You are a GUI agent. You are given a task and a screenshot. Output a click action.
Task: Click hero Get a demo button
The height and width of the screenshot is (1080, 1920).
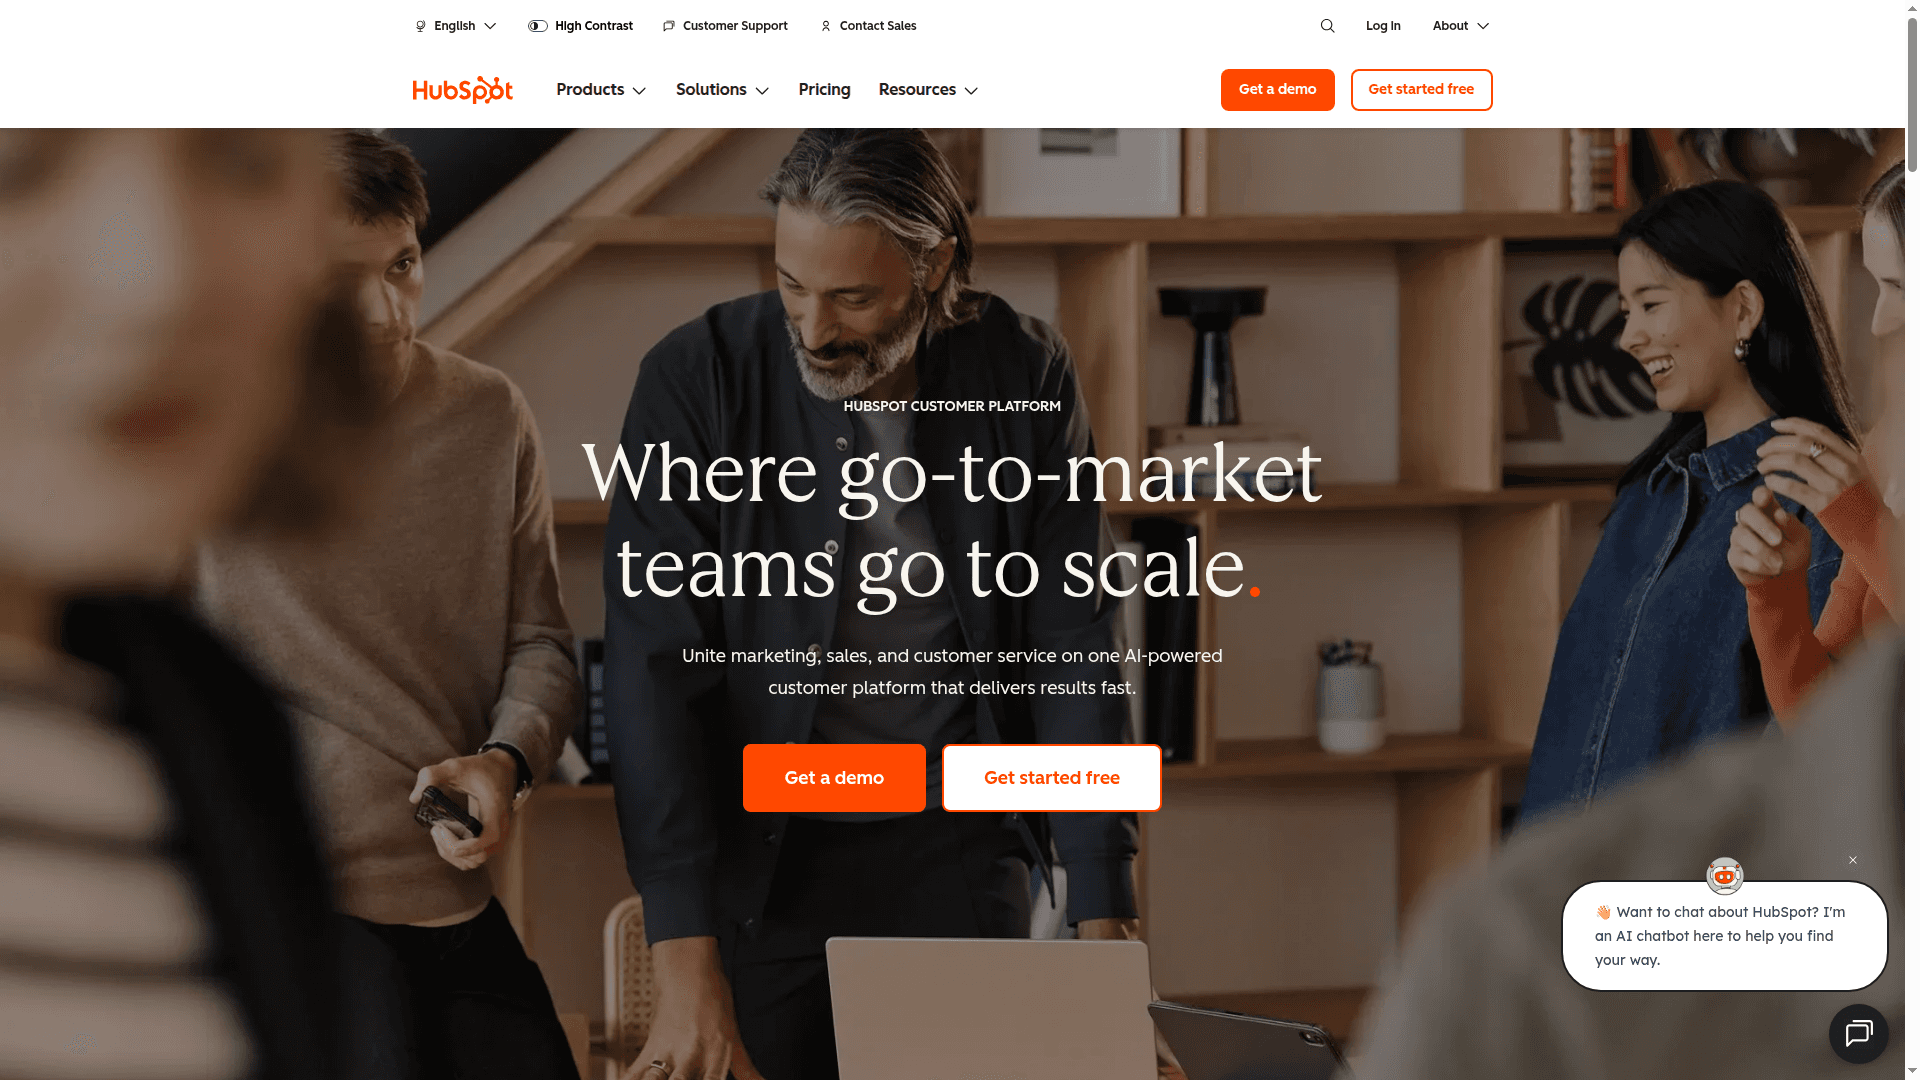834,778
